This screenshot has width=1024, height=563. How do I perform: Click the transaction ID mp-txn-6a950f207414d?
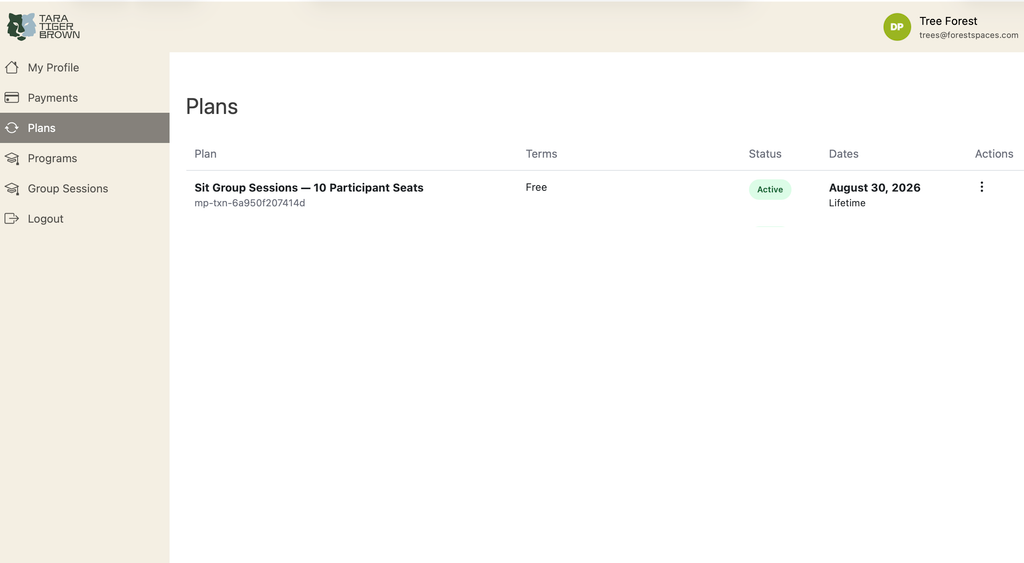(249, 203)
